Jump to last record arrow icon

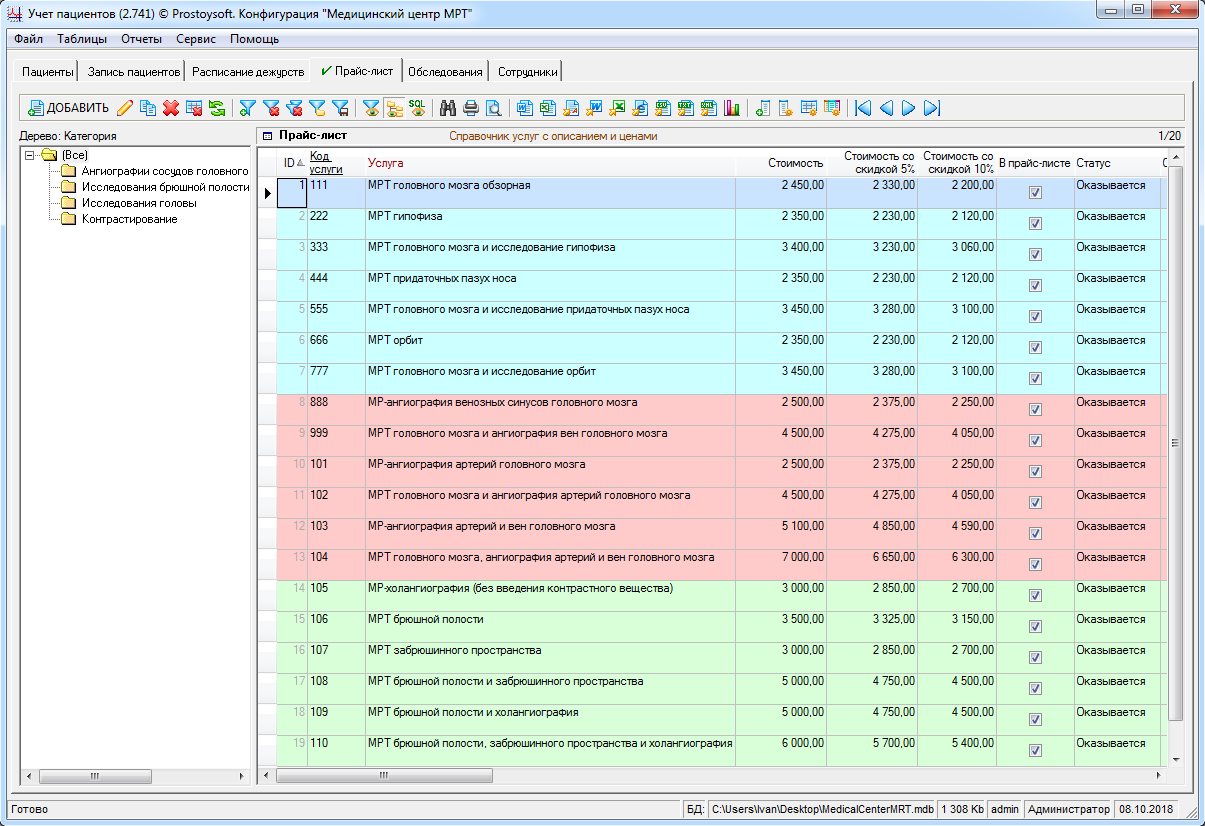pyautogui.click(x=932, y=108)
